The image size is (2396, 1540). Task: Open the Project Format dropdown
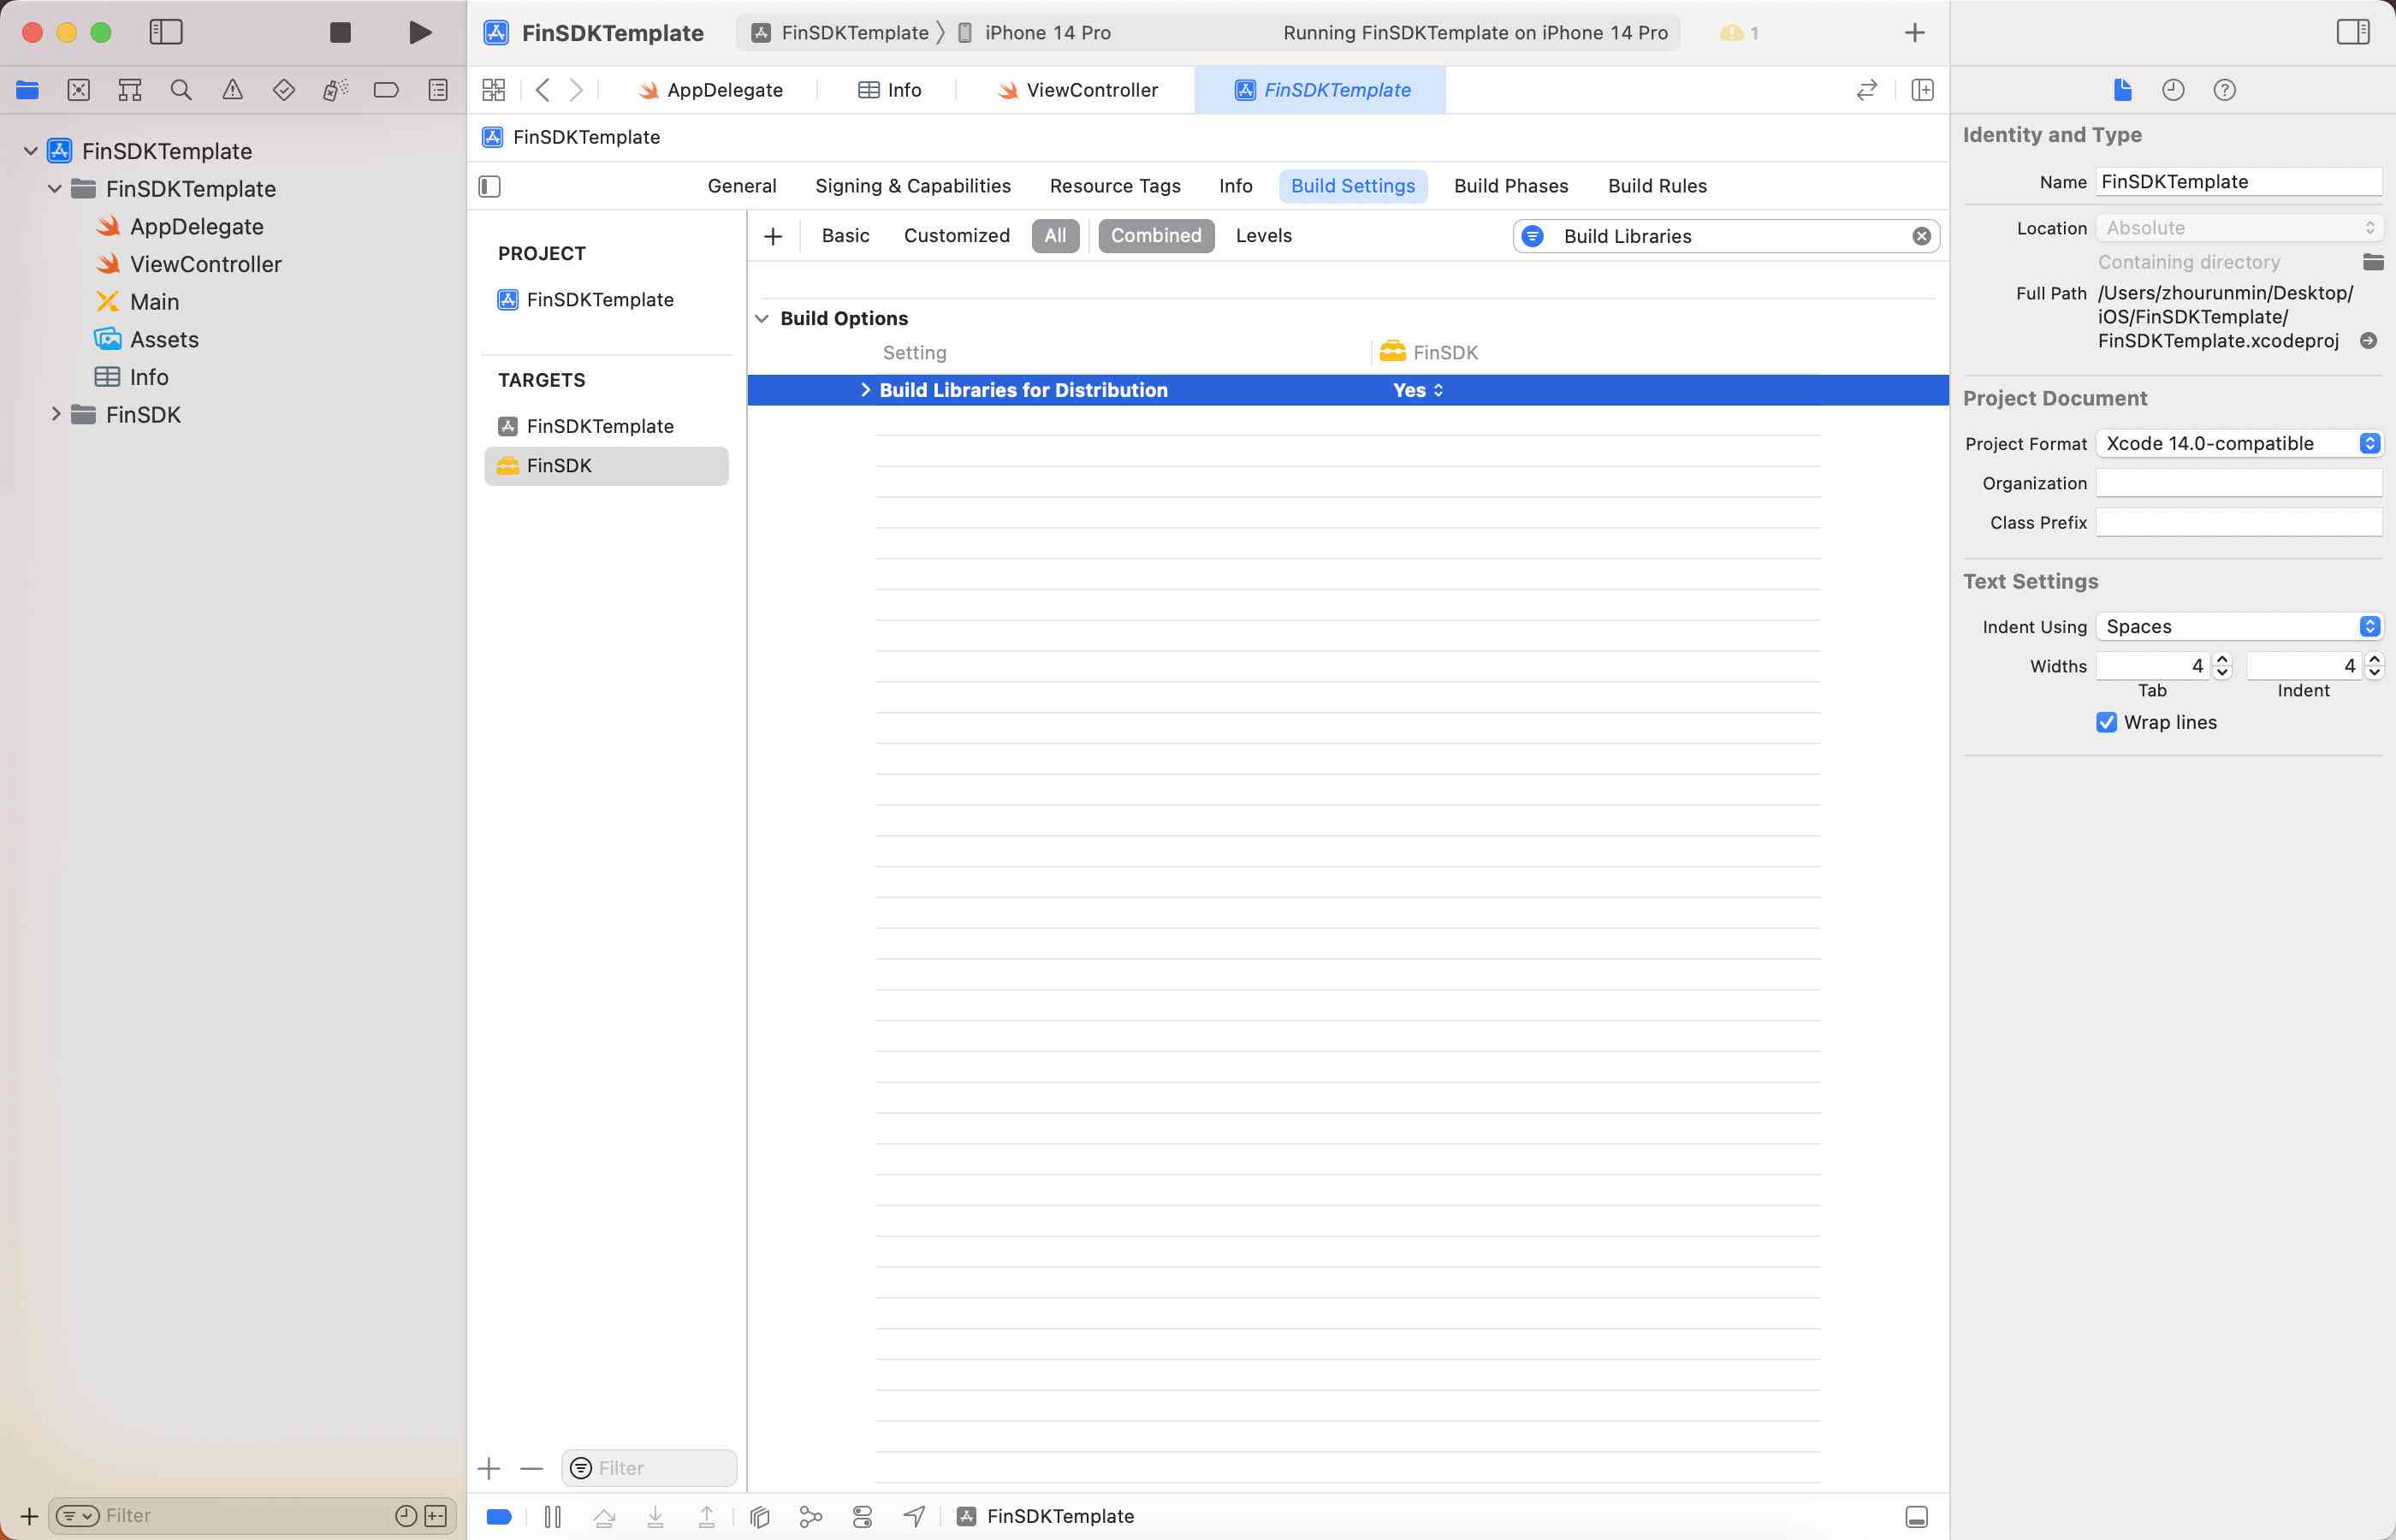tap(2239, 443)
